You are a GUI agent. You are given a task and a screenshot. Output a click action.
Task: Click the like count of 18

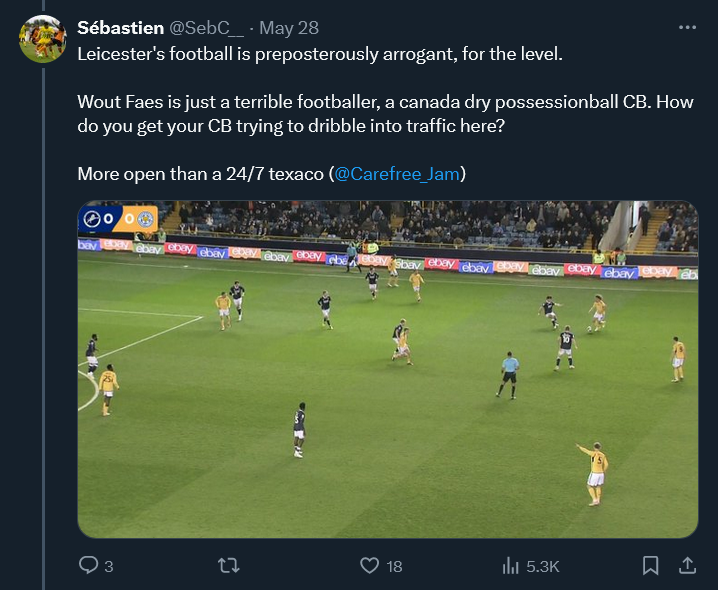click(x=394, y=566)
